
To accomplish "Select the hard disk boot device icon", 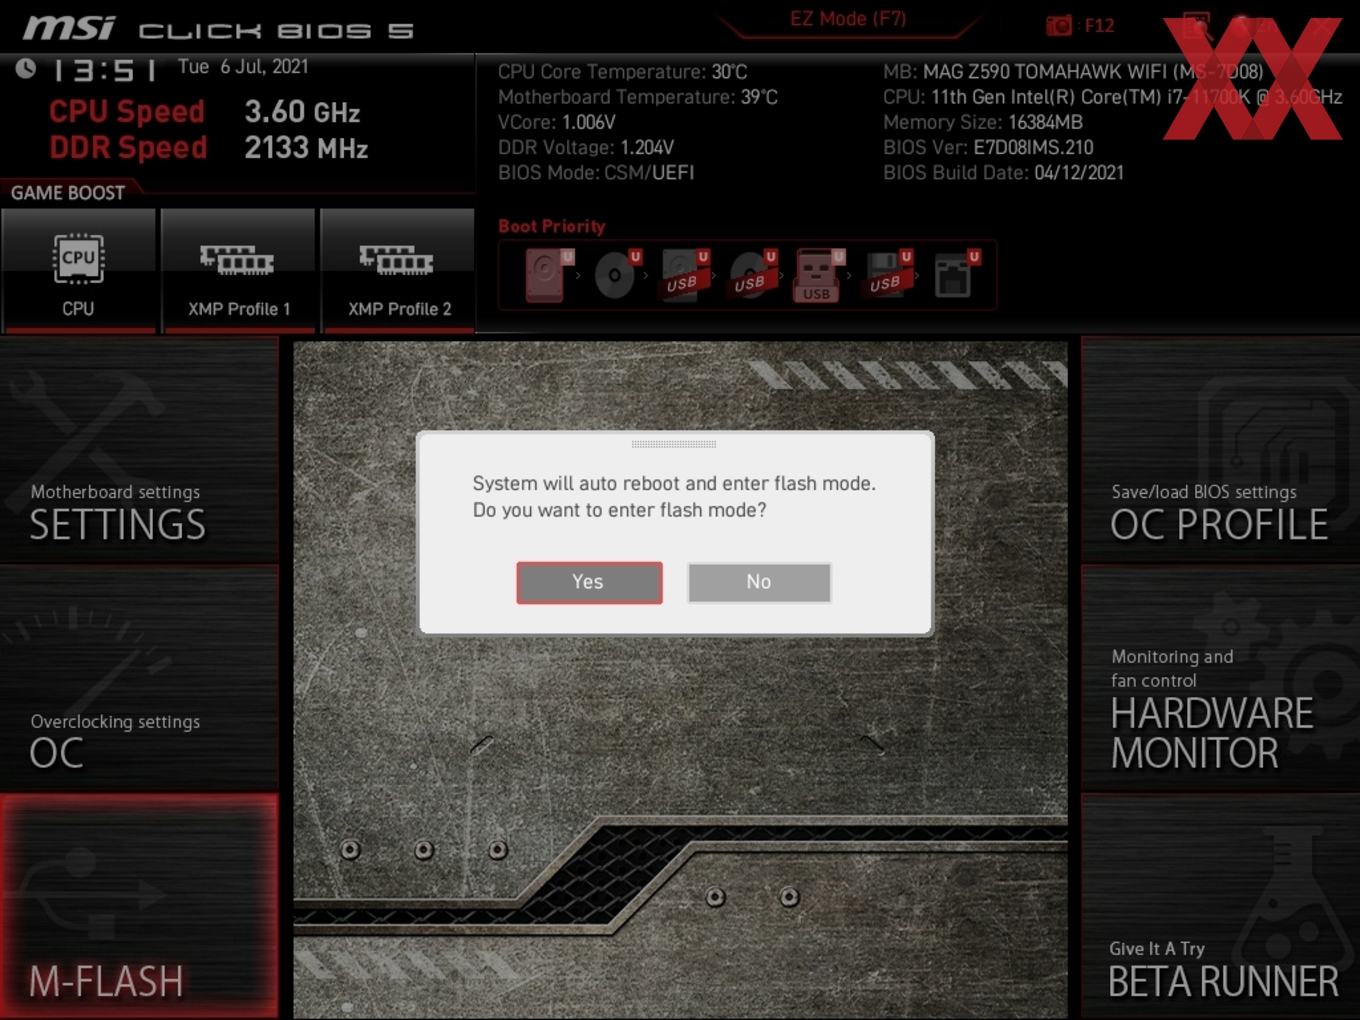I will (x=548, y=275).
